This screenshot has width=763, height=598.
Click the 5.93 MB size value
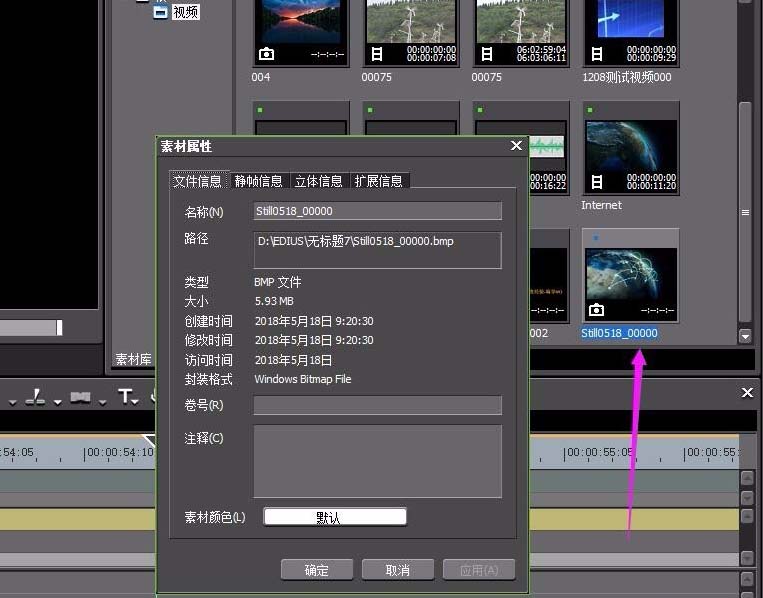click(274, 301)
